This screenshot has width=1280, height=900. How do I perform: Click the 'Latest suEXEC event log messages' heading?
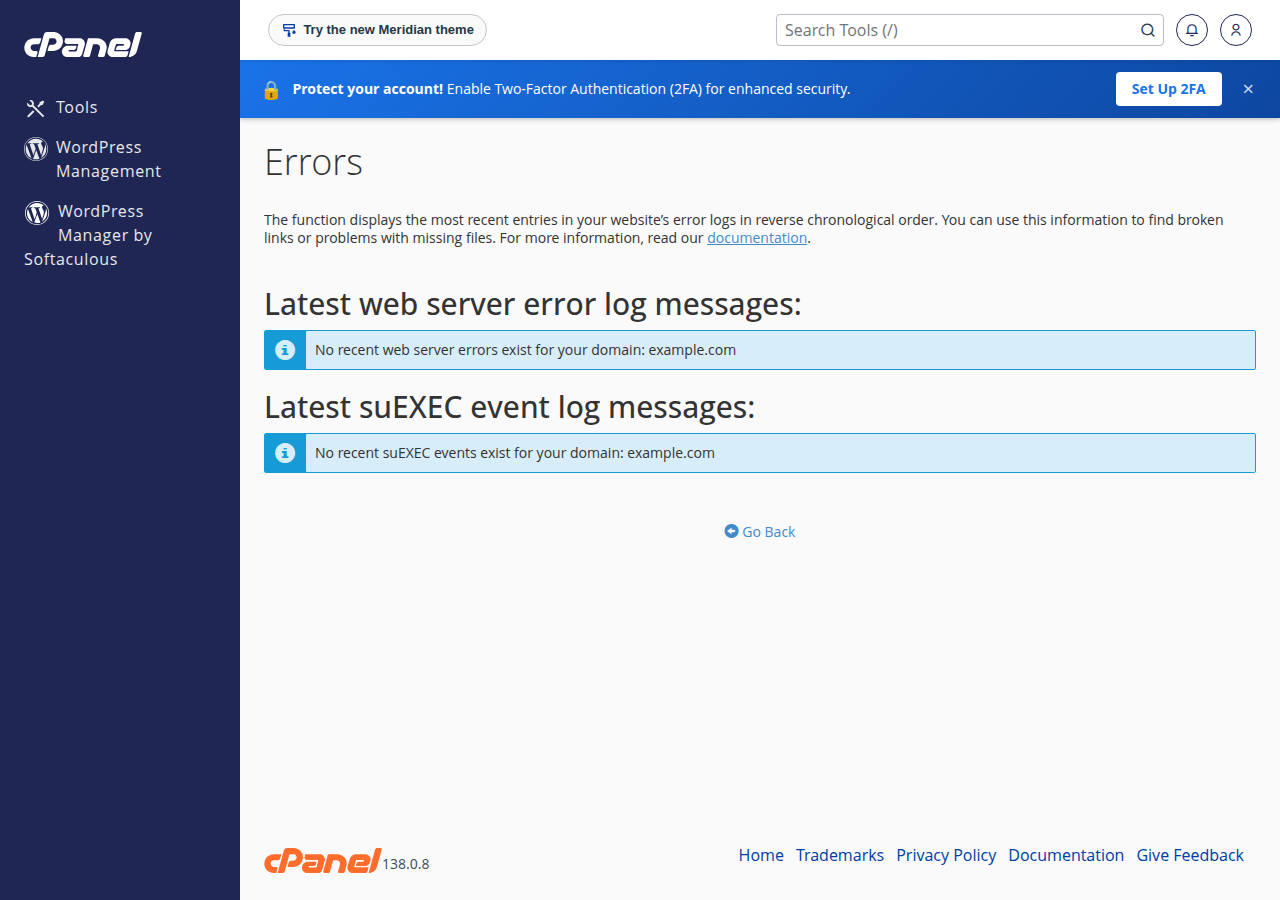pyautogui.click(x=509, y=407)
